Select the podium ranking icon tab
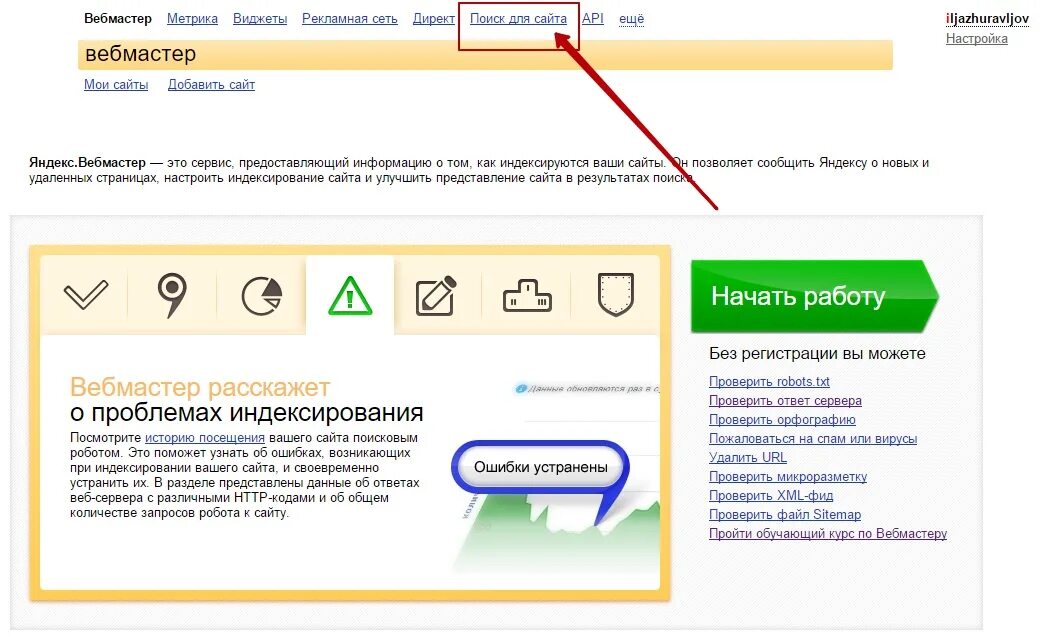 click(527, 296)
